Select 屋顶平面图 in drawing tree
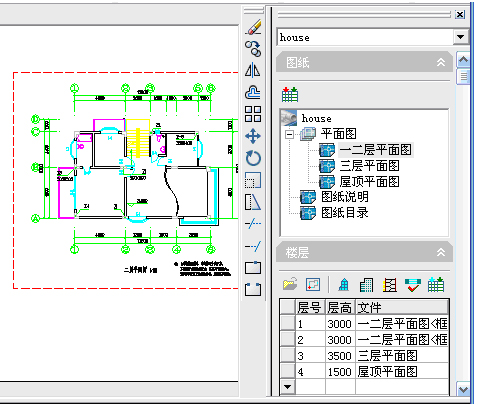This screenshot has height=405, width=478. (369, 181)
